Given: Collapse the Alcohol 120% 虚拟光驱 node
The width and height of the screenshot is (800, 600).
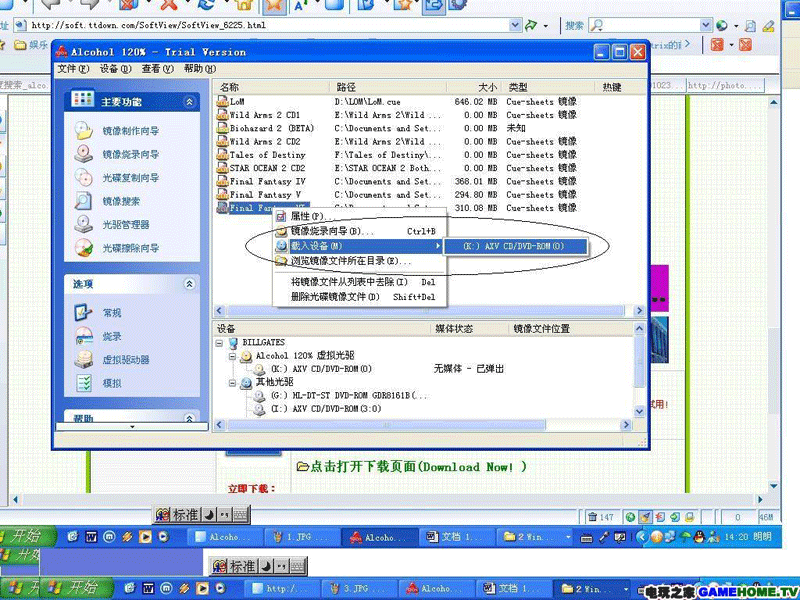Looking at the screenshot, I should click(232, 356).
